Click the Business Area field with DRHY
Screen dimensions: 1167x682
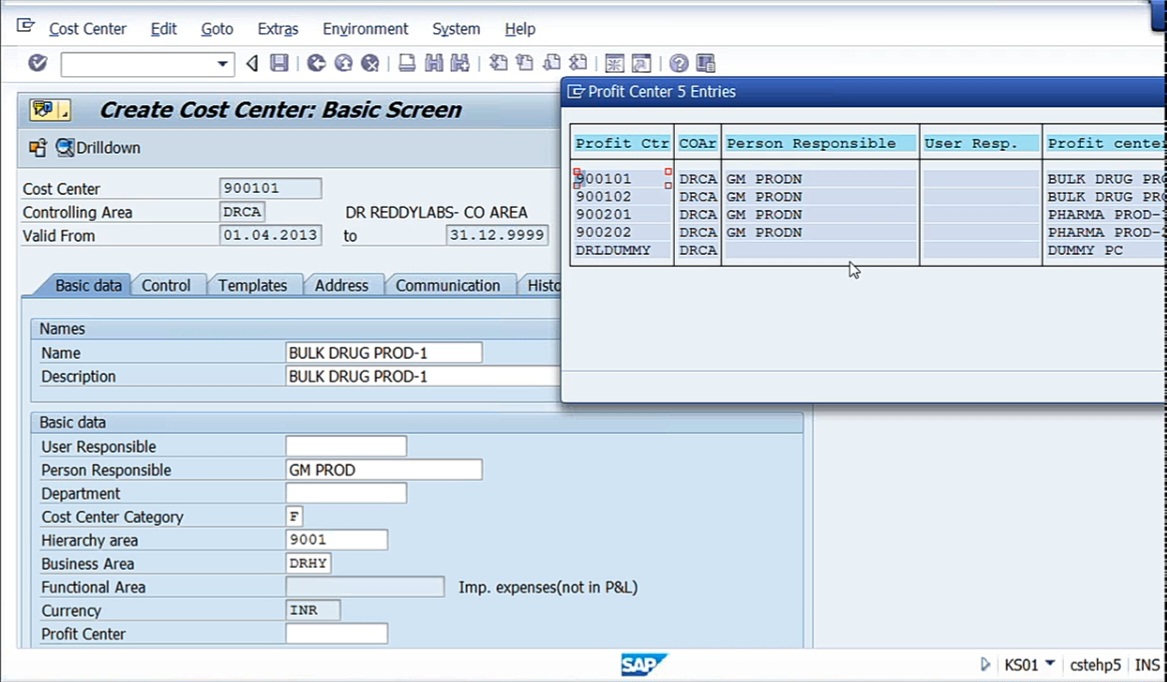pos(308,563)
